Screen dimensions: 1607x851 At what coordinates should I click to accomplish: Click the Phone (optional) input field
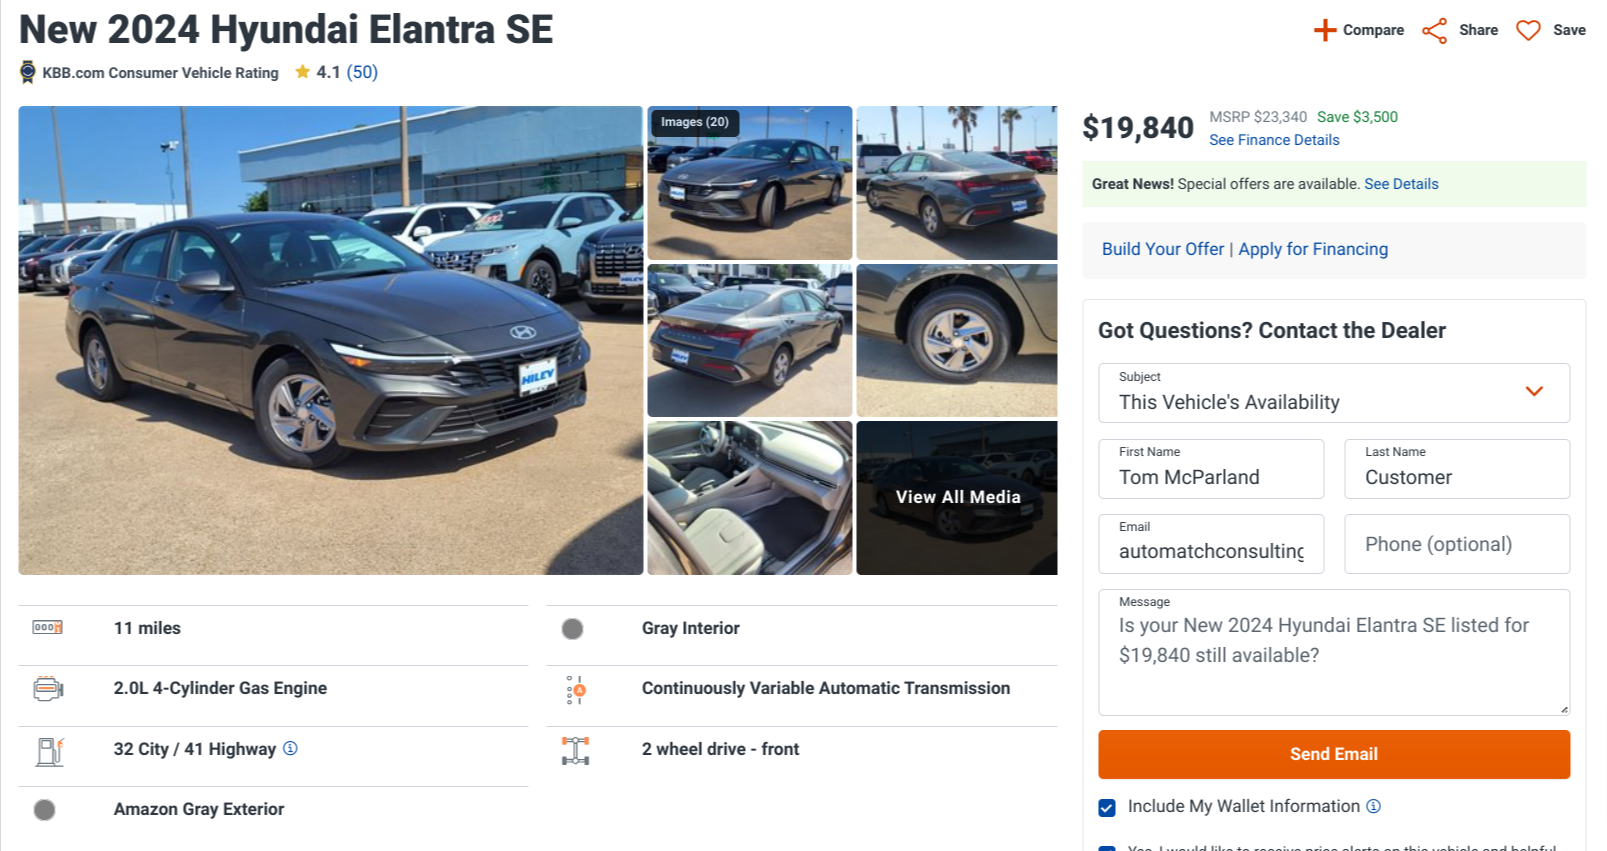pyautogui.click(x=1456, y=544)
